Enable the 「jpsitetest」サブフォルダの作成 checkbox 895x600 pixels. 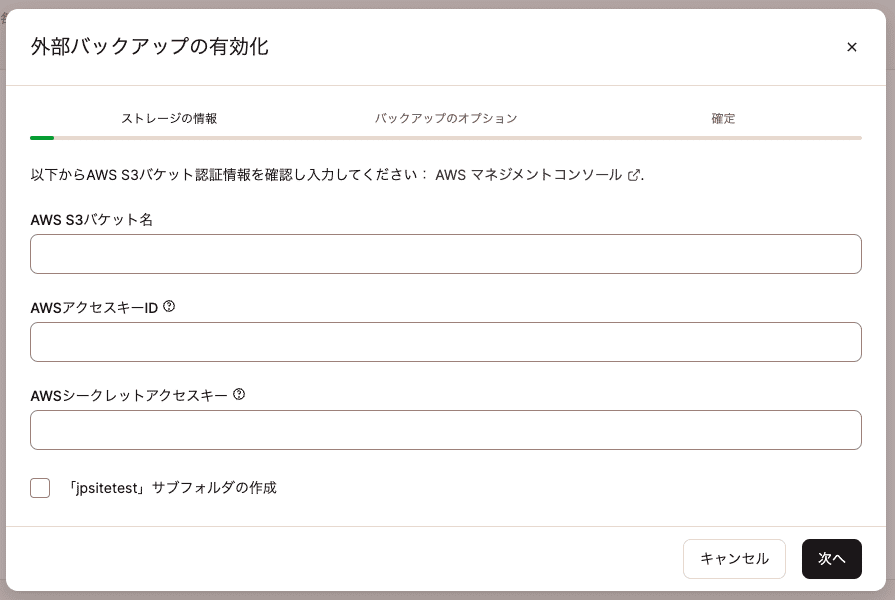[x=40, y=488]
